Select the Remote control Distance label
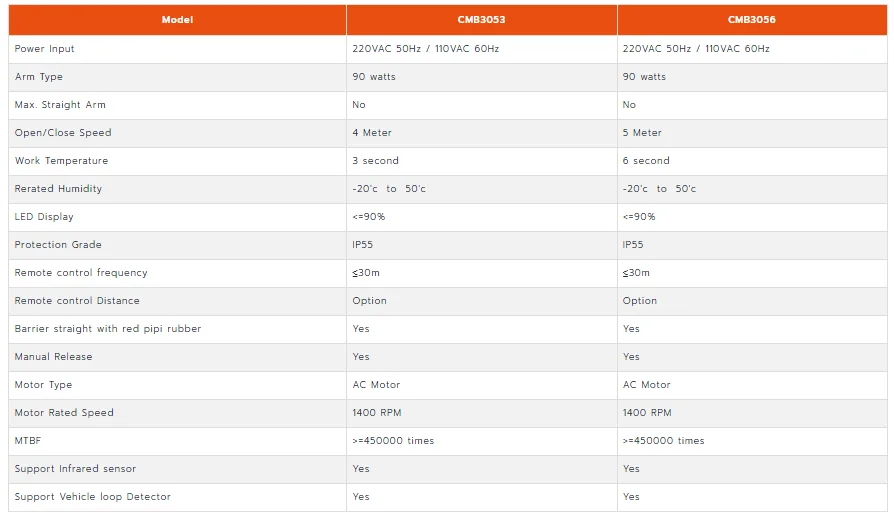 click(x=77, y=301)
